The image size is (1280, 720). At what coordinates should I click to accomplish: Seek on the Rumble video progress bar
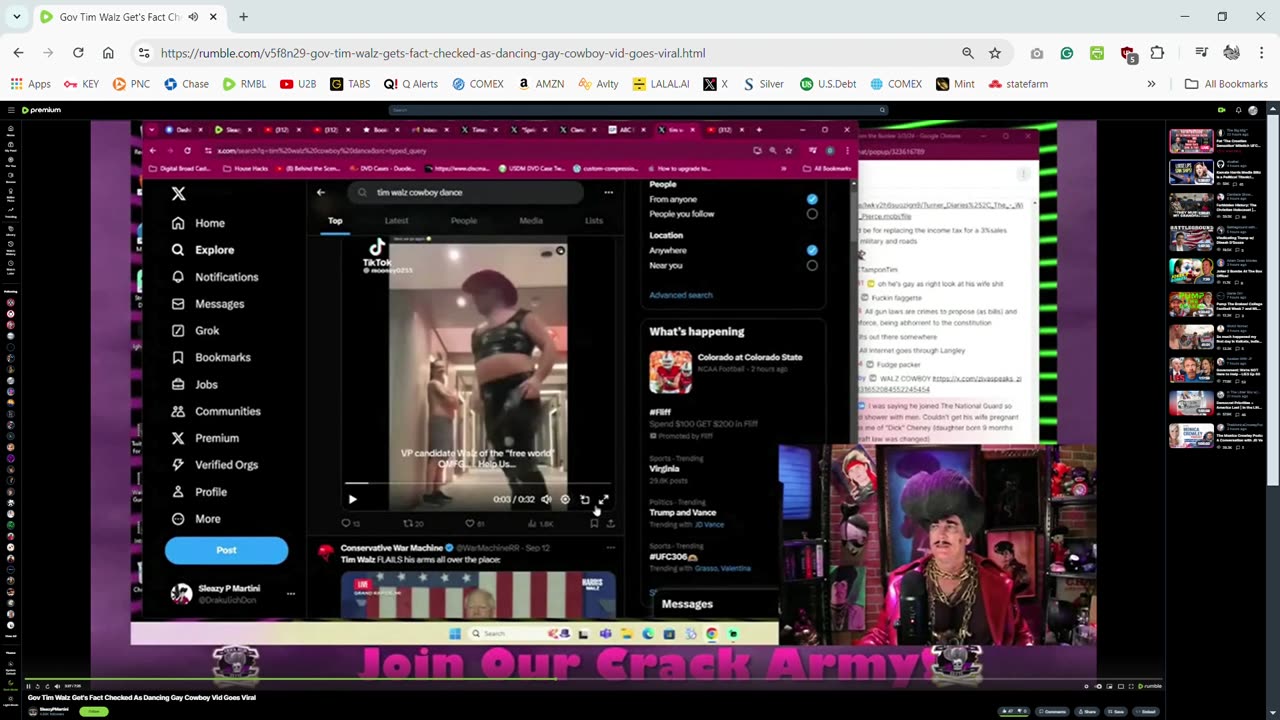(x=594, y=679)
